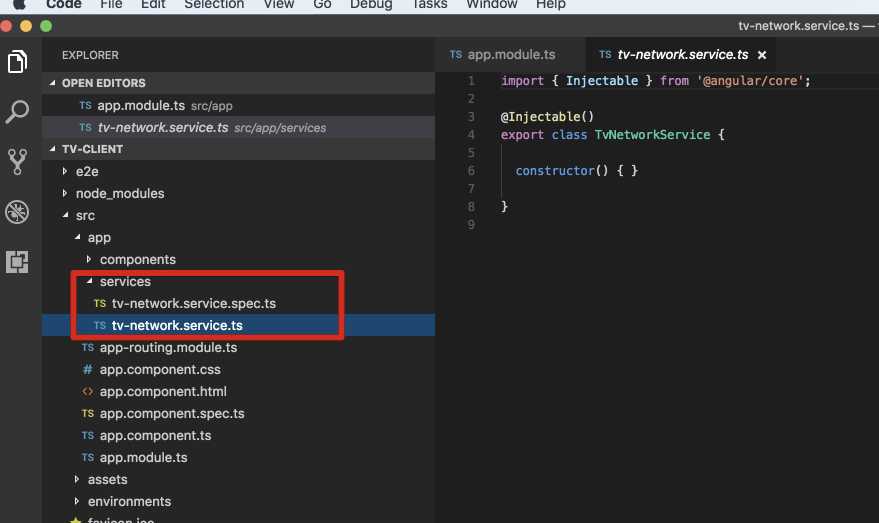Click TS icon beside app.component.ts in tree

[x=87, y=436]
